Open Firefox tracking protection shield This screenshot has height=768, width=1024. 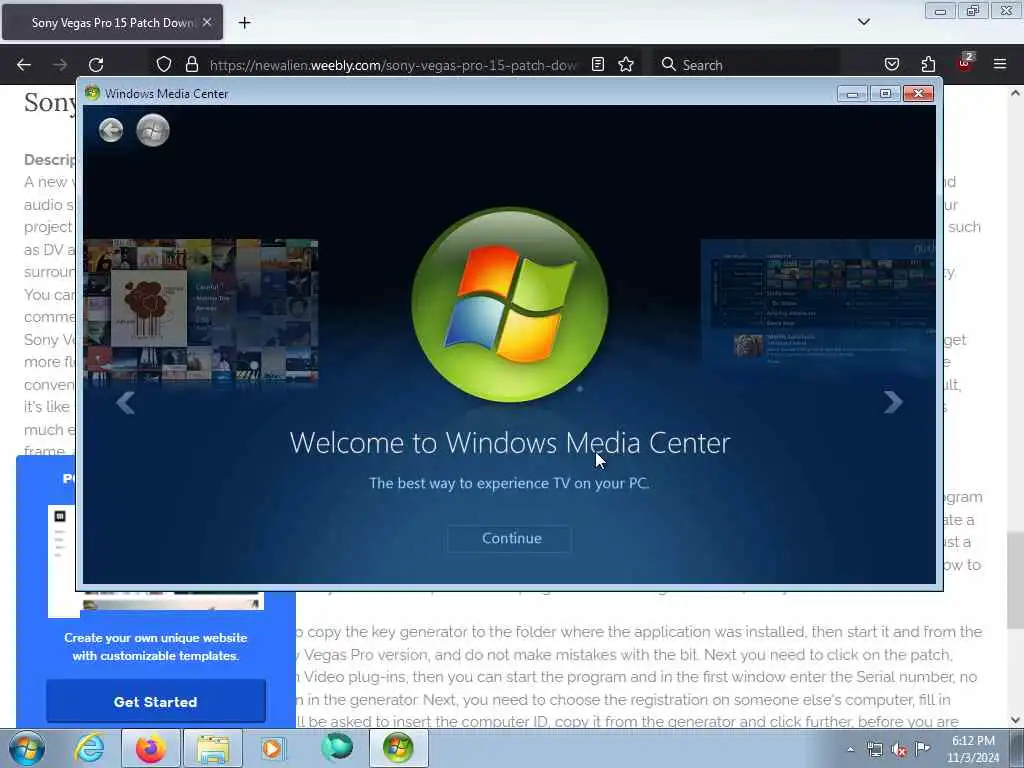pyautogui.click(x=164, y=65)
